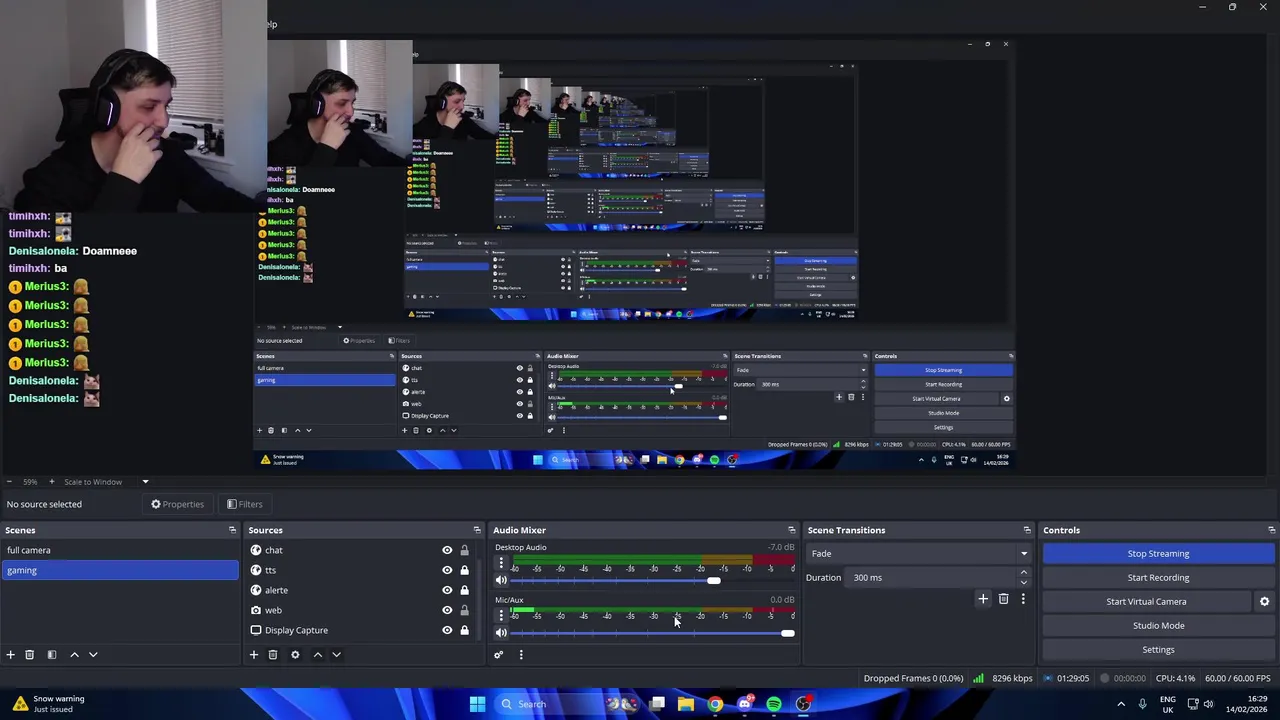Viewport: 1280px width, 720px height.
Task: Undock the Sources panel
Action: tap(477, 530)
